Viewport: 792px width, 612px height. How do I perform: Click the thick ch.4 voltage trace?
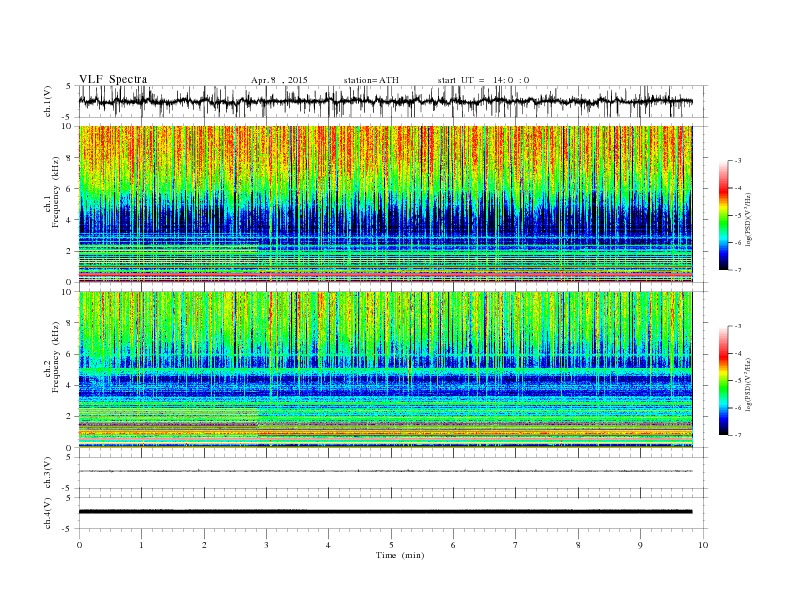(386, 512)
